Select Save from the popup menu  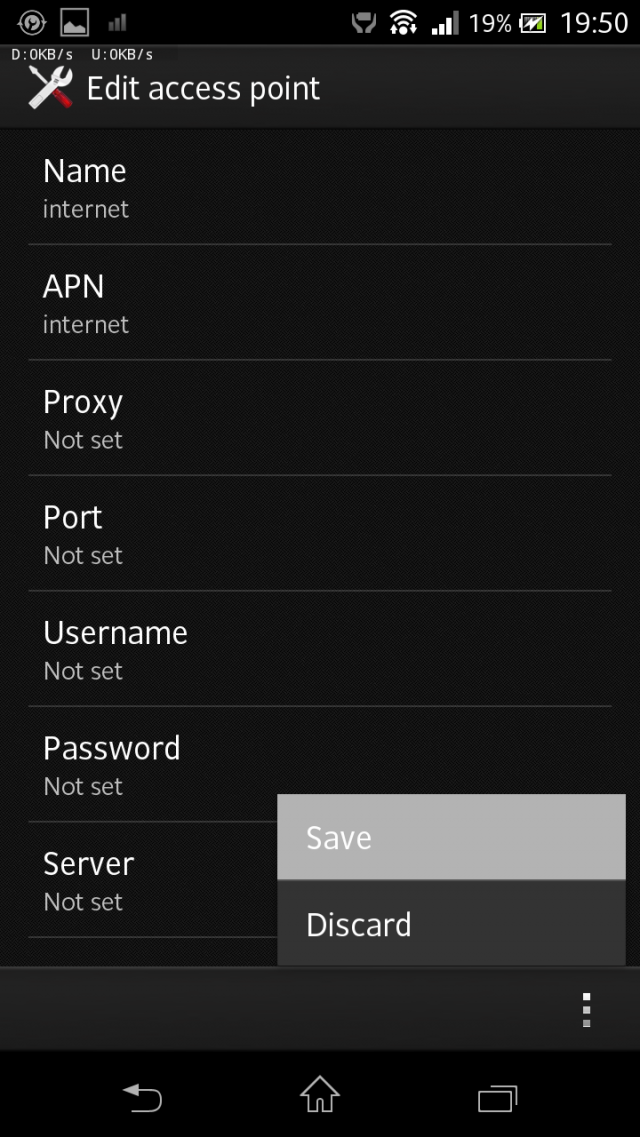tap(451, 837)
